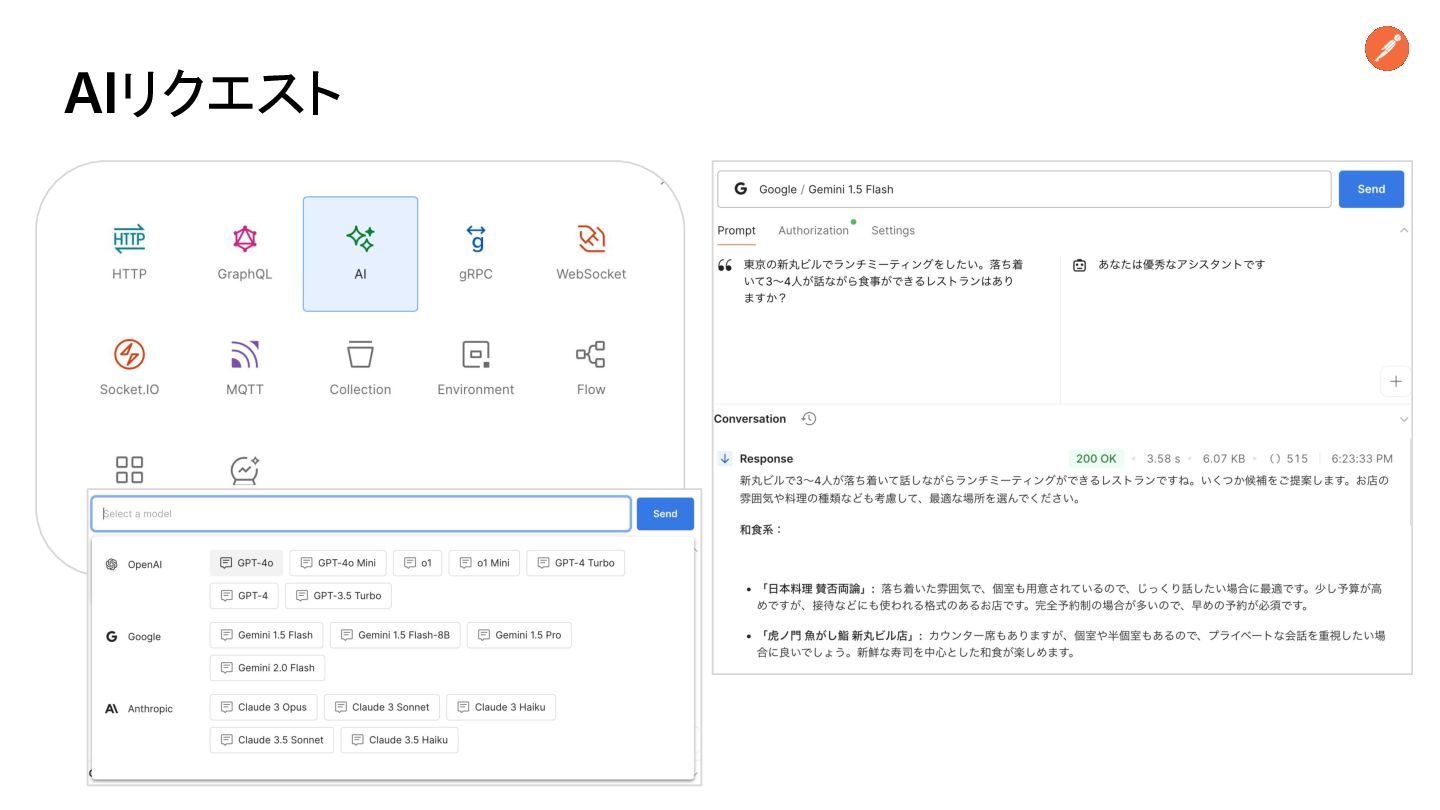Choose the GraphQL request icon
The width and height of the screenshot is (1440, 810).
point(245,239)
